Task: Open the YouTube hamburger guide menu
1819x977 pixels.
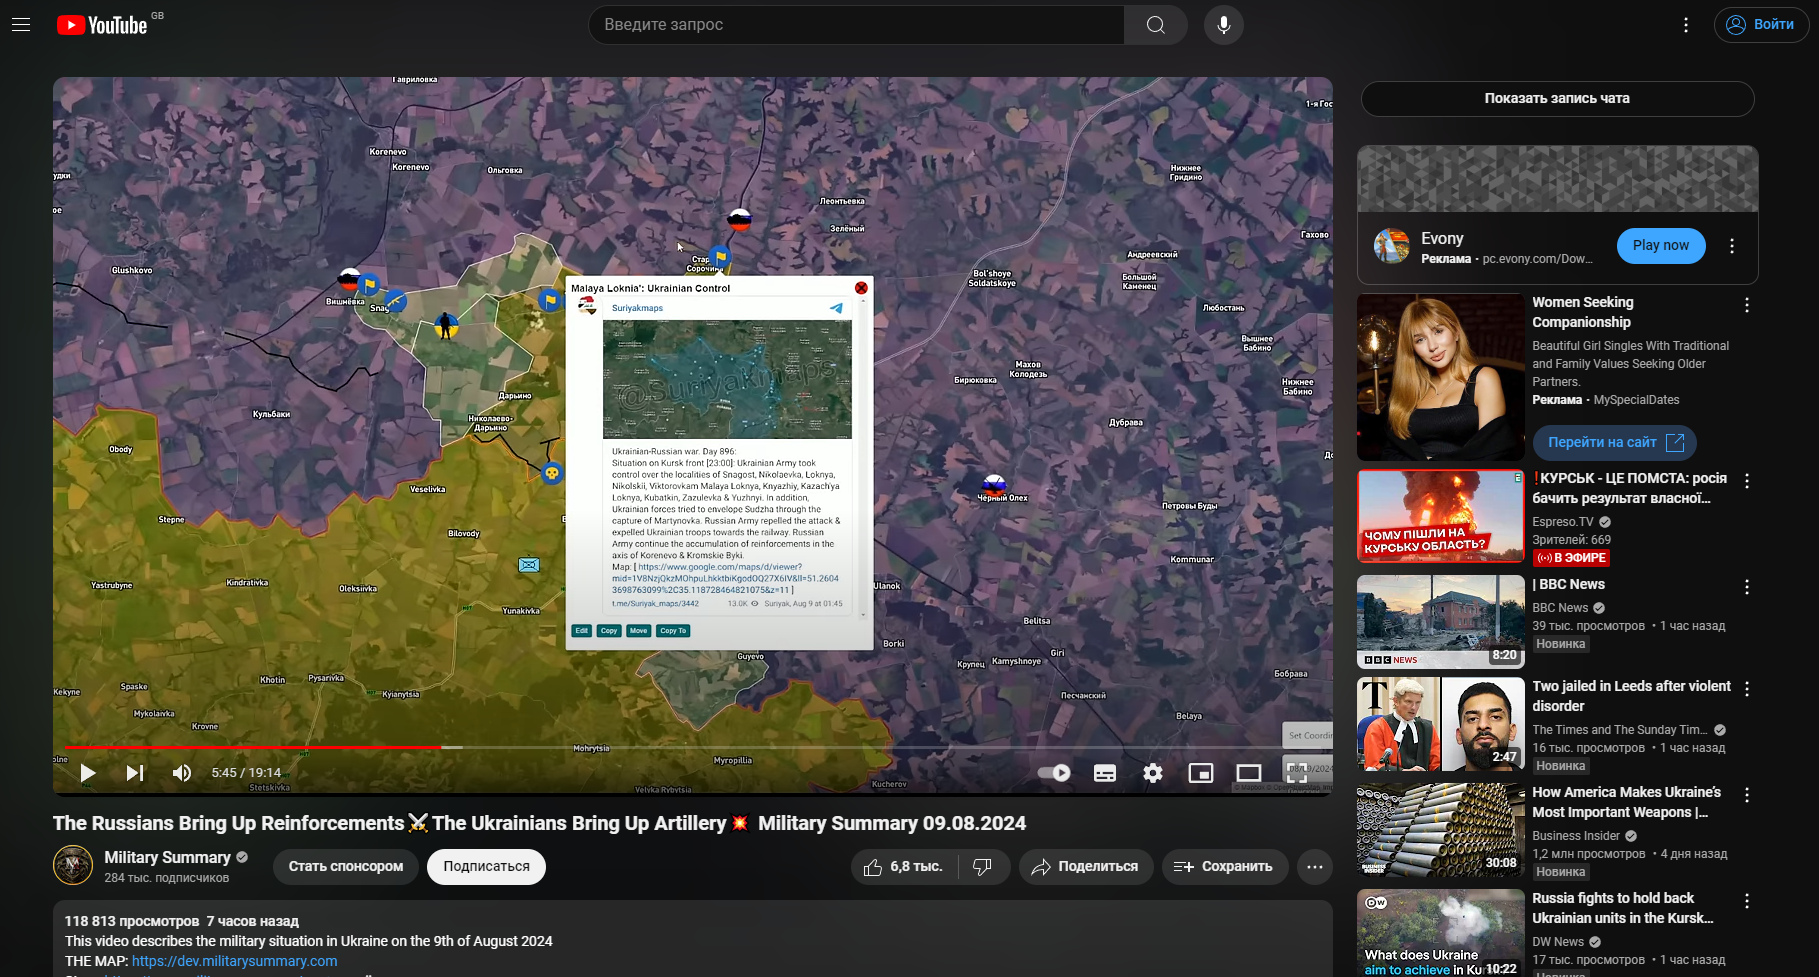Action: 21,25
